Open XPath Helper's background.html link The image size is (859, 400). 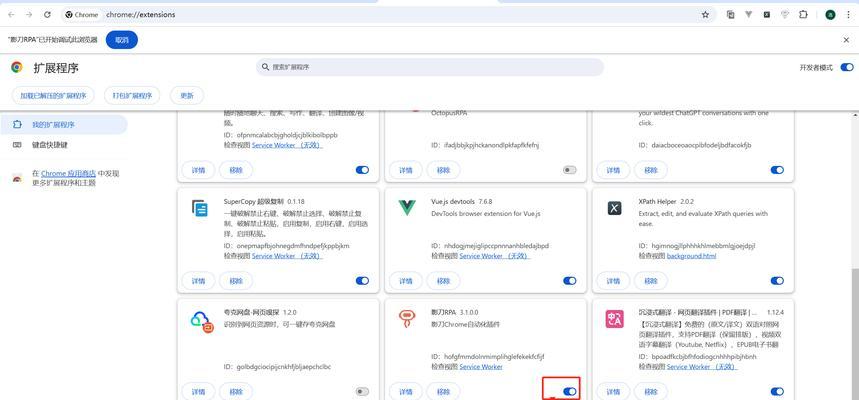691,256
